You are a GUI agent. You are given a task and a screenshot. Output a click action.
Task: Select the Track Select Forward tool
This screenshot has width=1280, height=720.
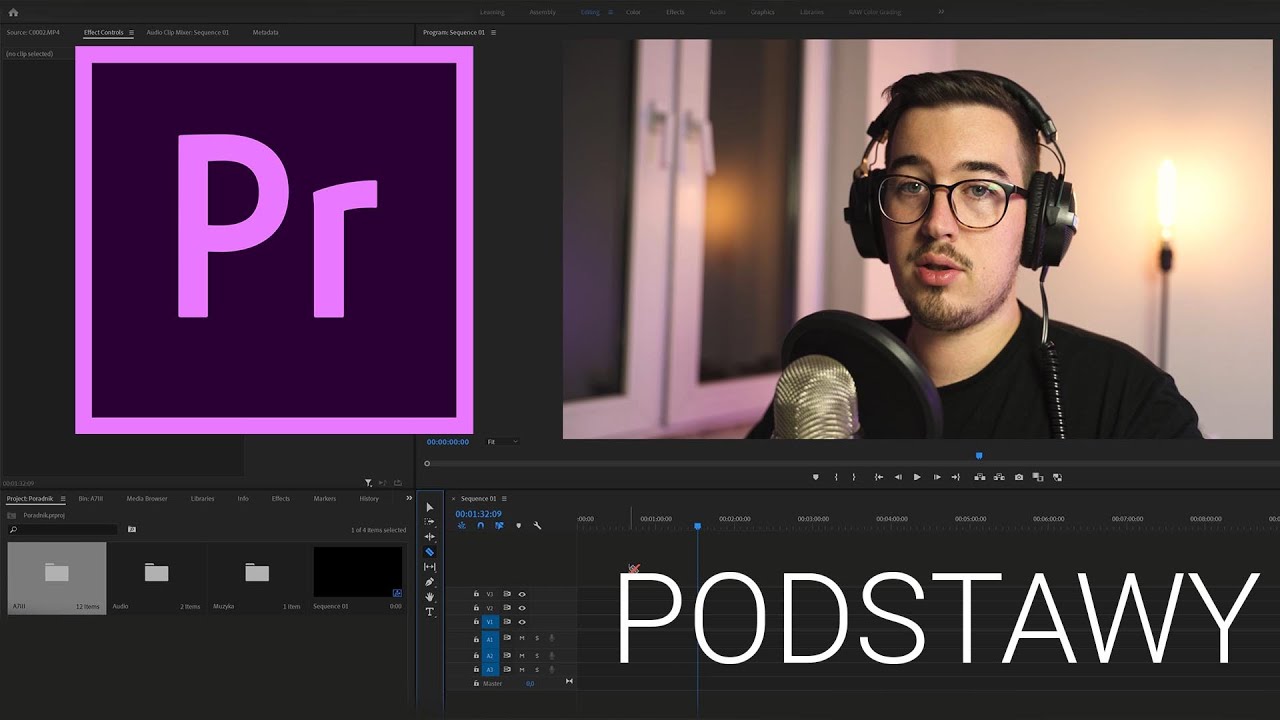click(x=430, y=522)
